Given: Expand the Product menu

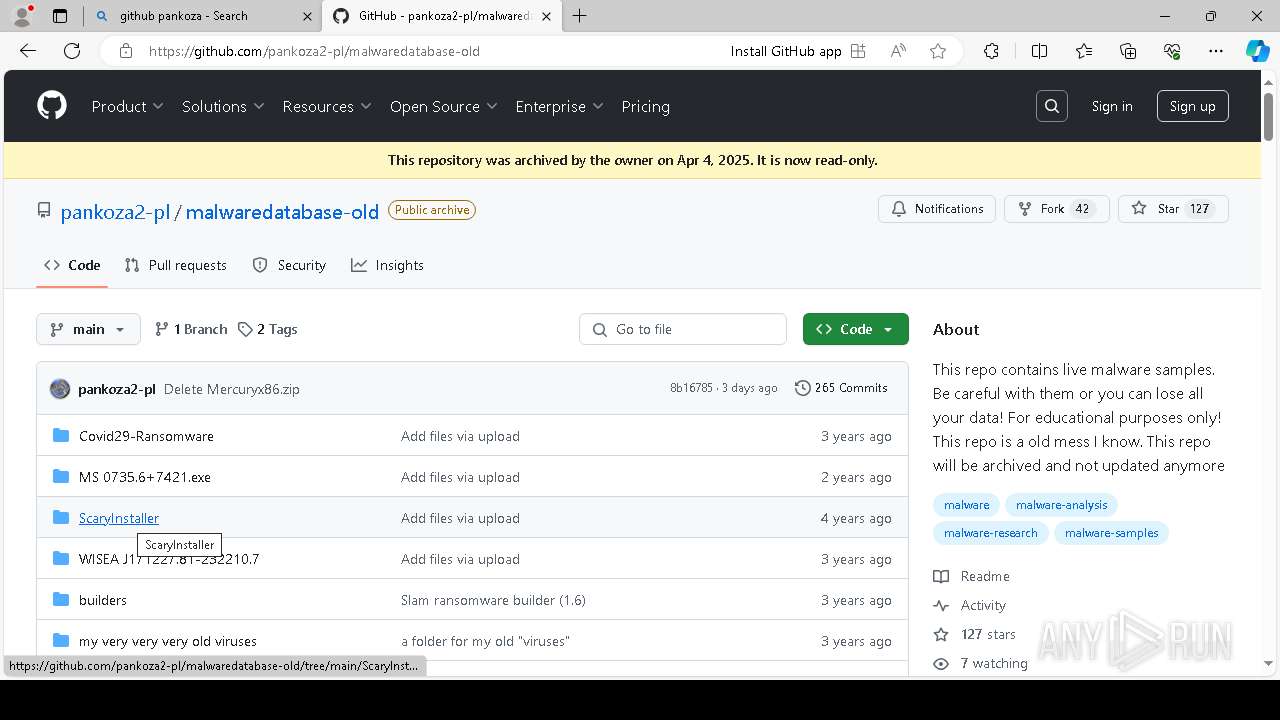Looking at the screenshot, I should coord(127,106).
